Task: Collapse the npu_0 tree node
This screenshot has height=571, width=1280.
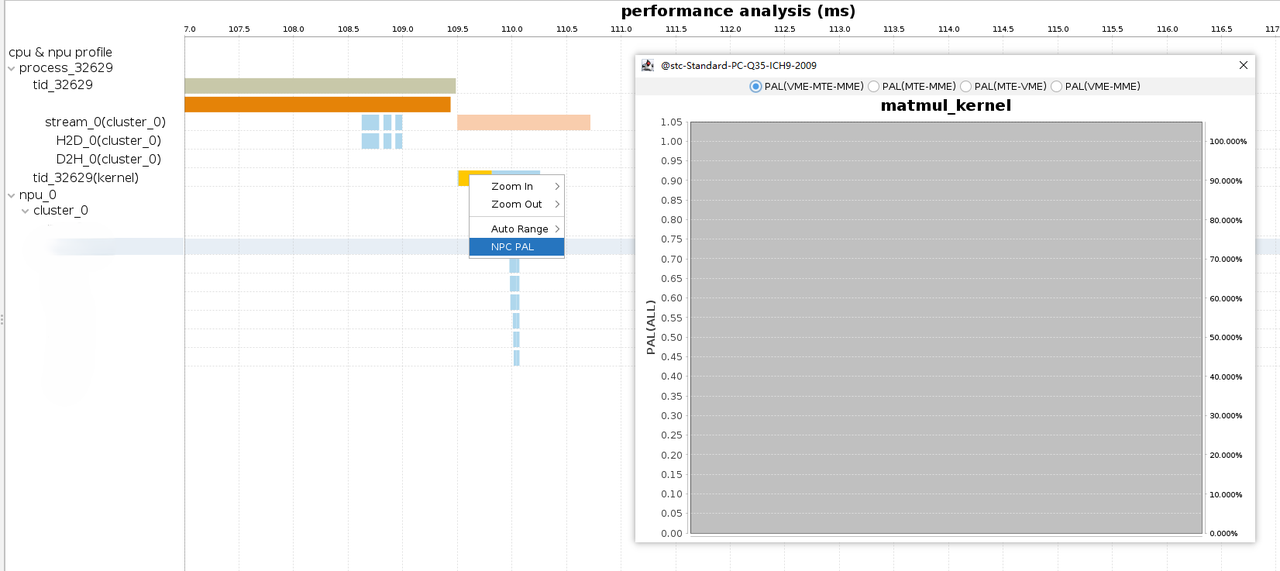Action: (12, 195)
